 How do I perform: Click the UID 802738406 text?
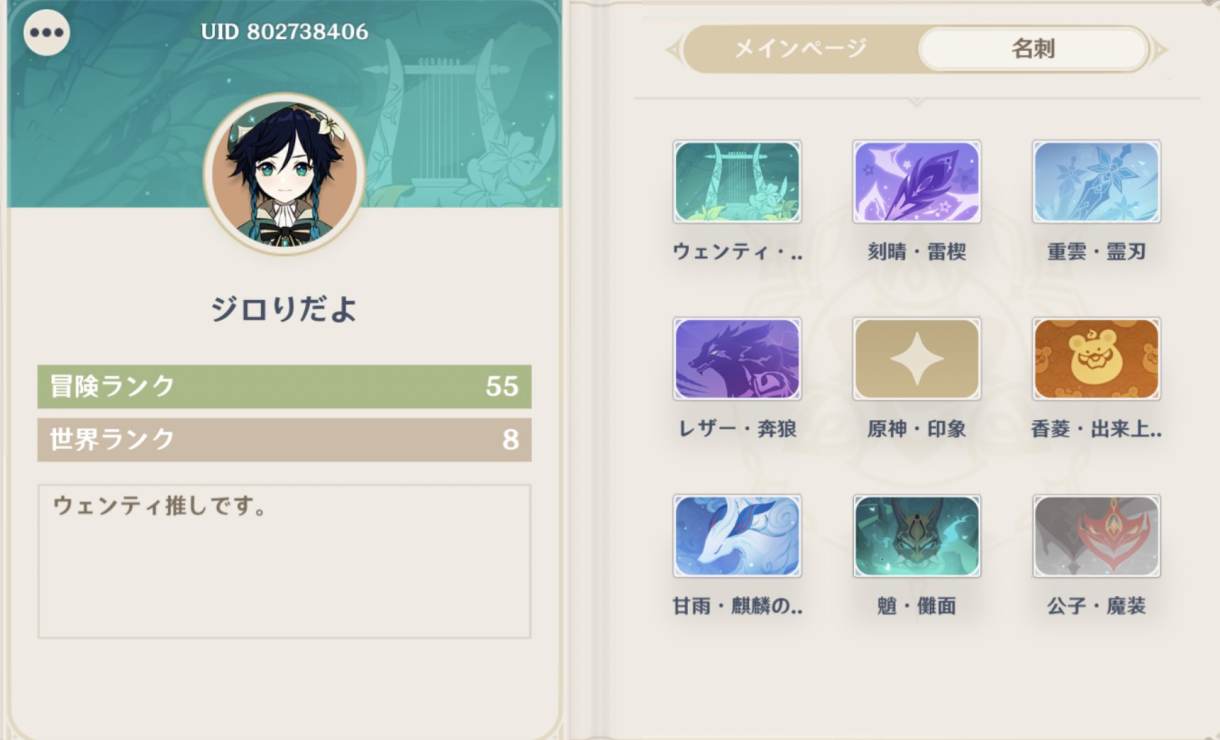point(284,32)
